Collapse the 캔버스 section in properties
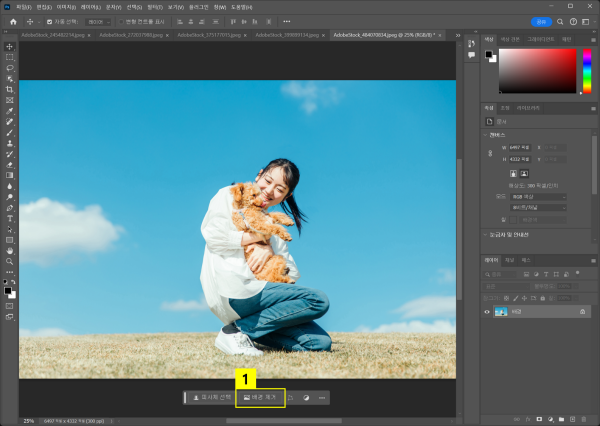The width and height of the screenshot is (600, 426). pyautogui.click(x=486, y=134)
